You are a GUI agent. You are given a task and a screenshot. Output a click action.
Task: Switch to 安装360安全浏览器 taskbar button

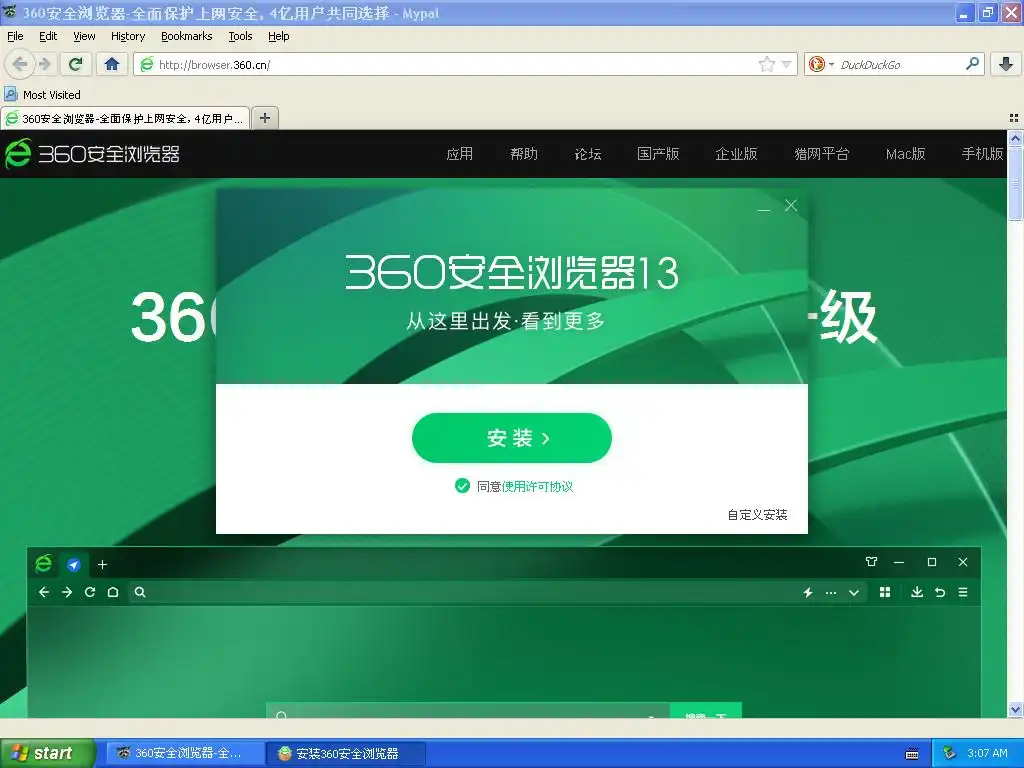point(346,754)
